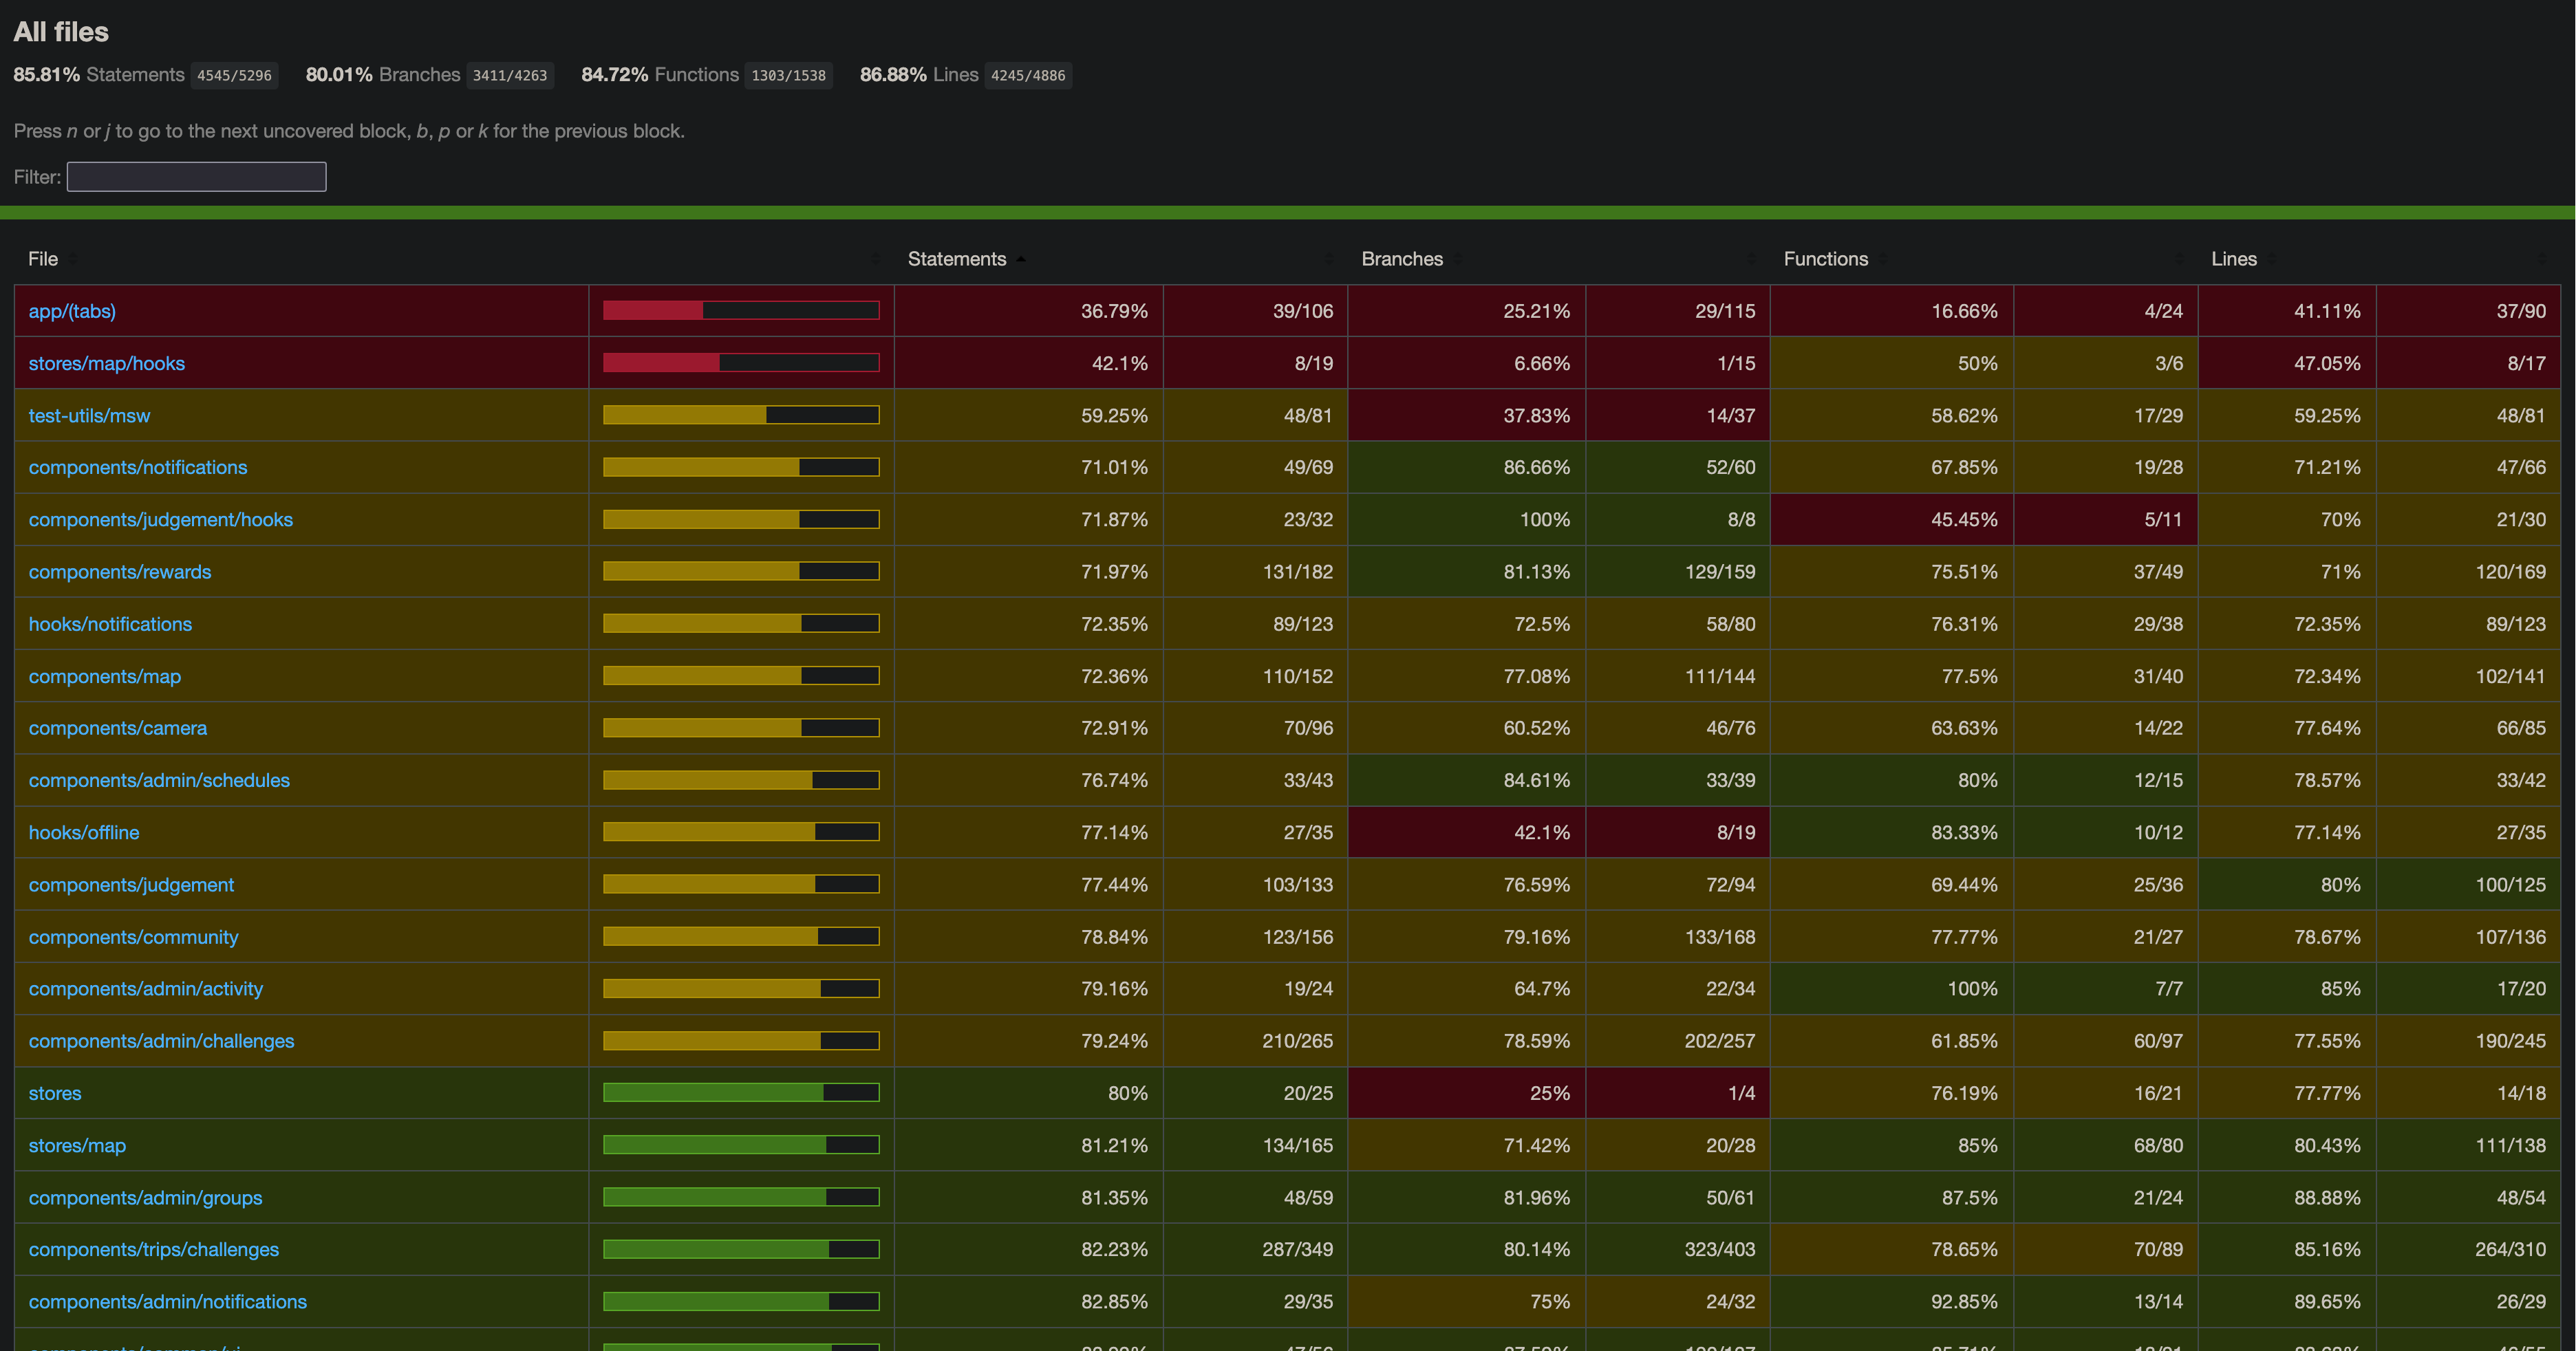Sort by the Branches column header
This screenshot has width=2576, height=1351.
pyautogui.click(x=1402, y=259)
